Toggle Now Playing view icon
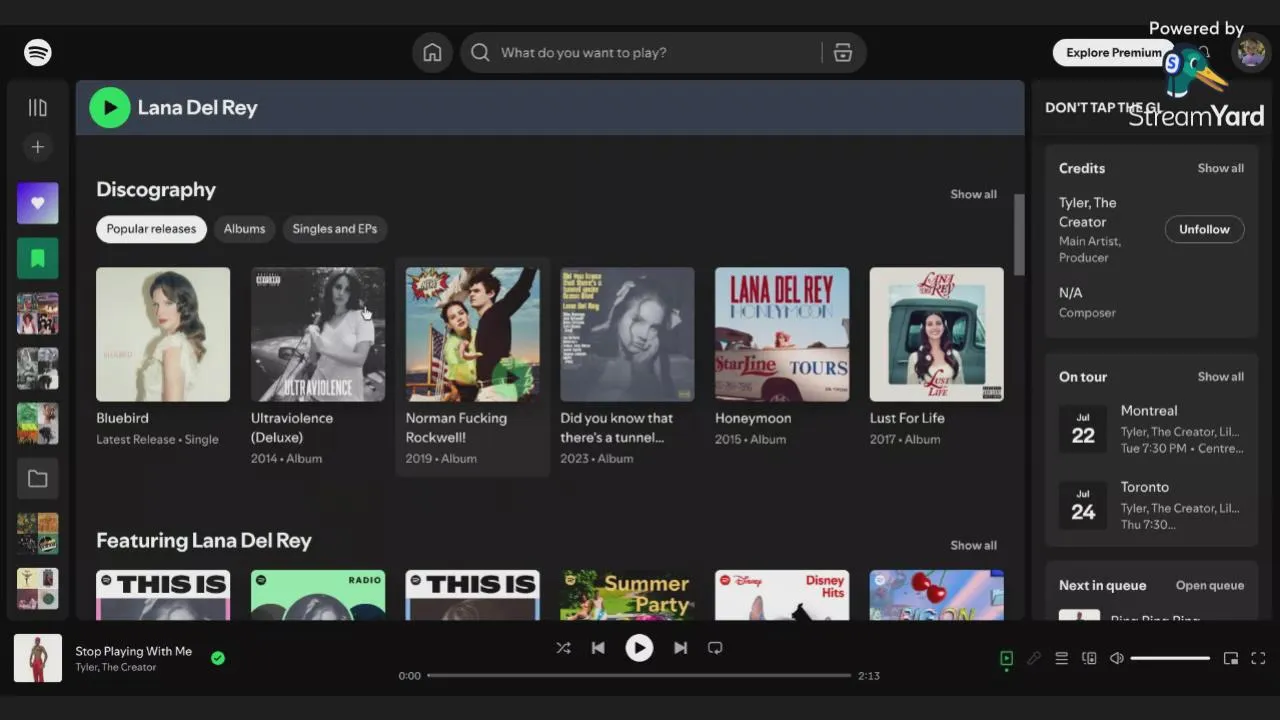Image resolution: width=1280 pixels, height=720 pixels. 1007,658
